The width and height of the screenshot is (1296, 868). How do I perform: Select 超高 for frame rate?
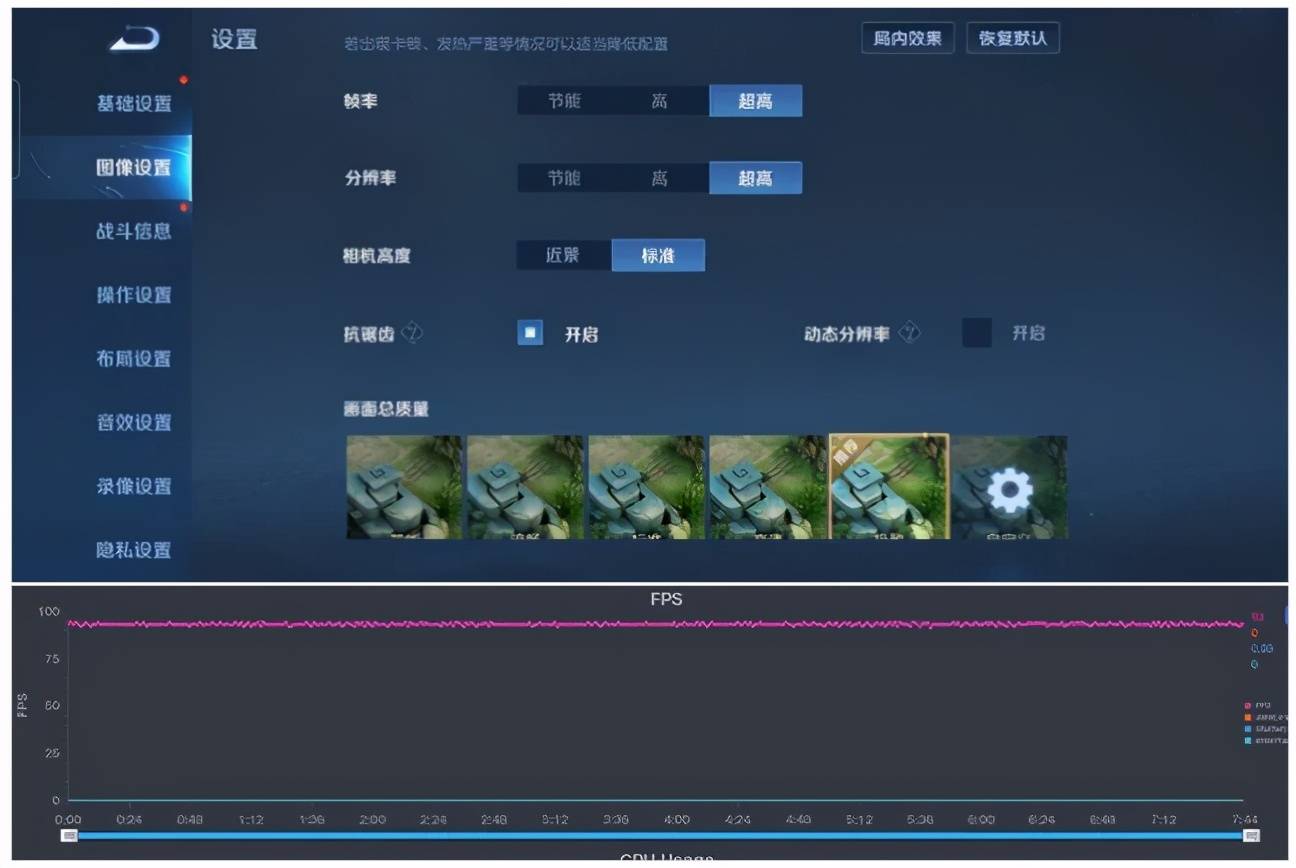tap(755, 101)
